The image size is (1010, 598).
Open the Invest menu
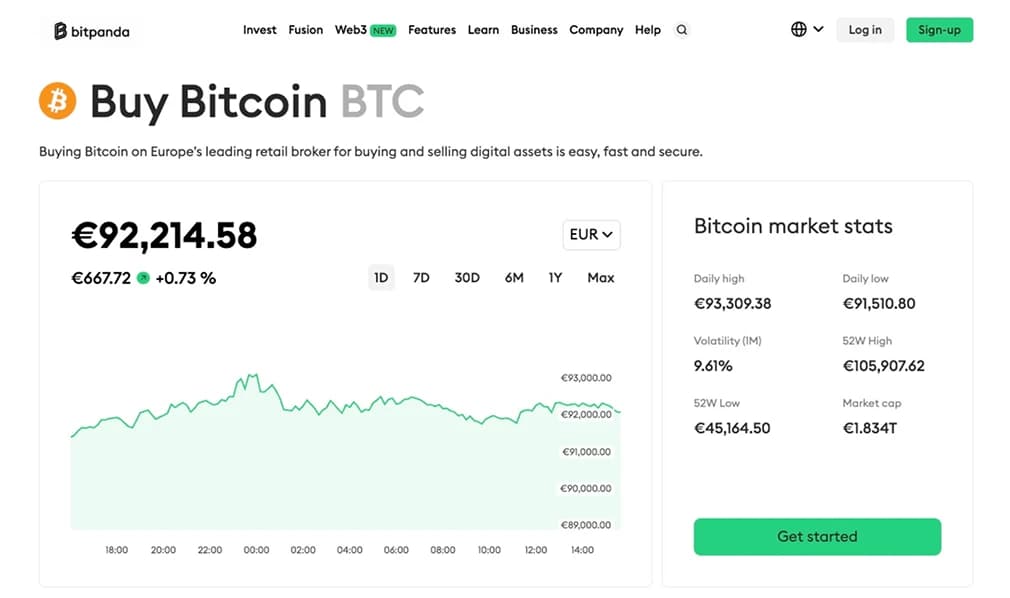[259, 30]
